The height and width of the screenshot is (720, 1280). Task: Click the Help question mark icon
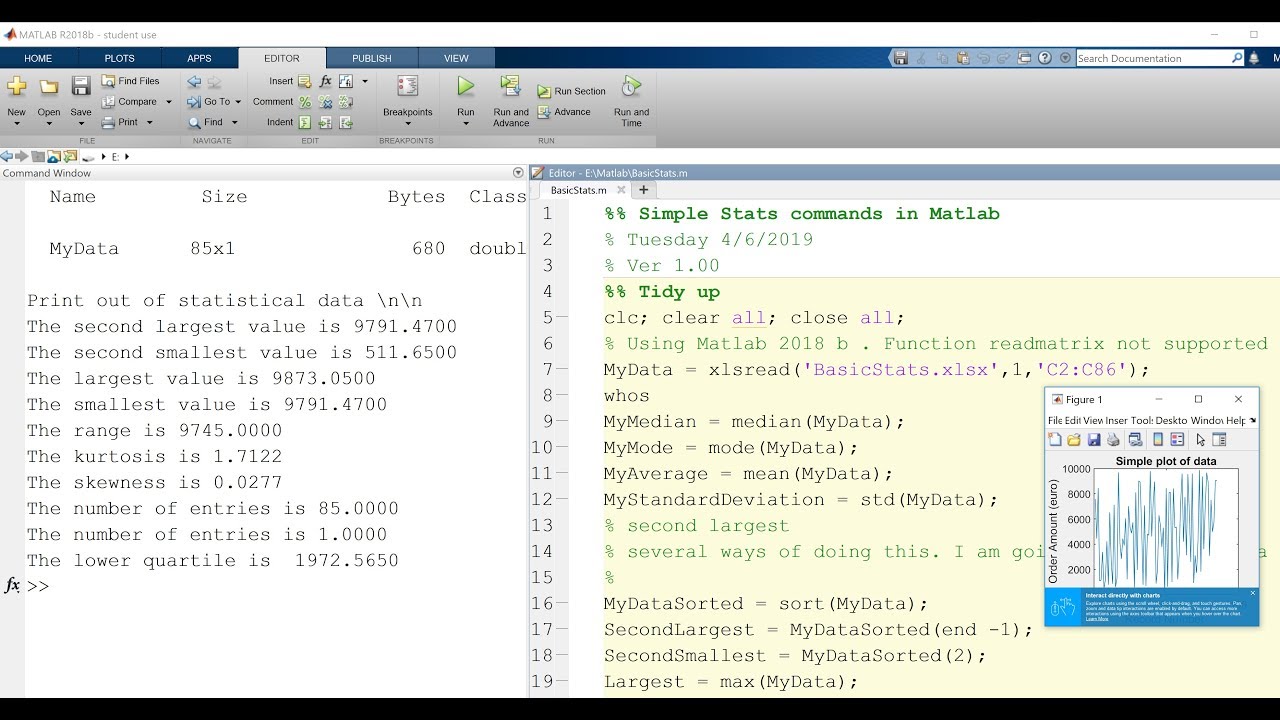1045,58
